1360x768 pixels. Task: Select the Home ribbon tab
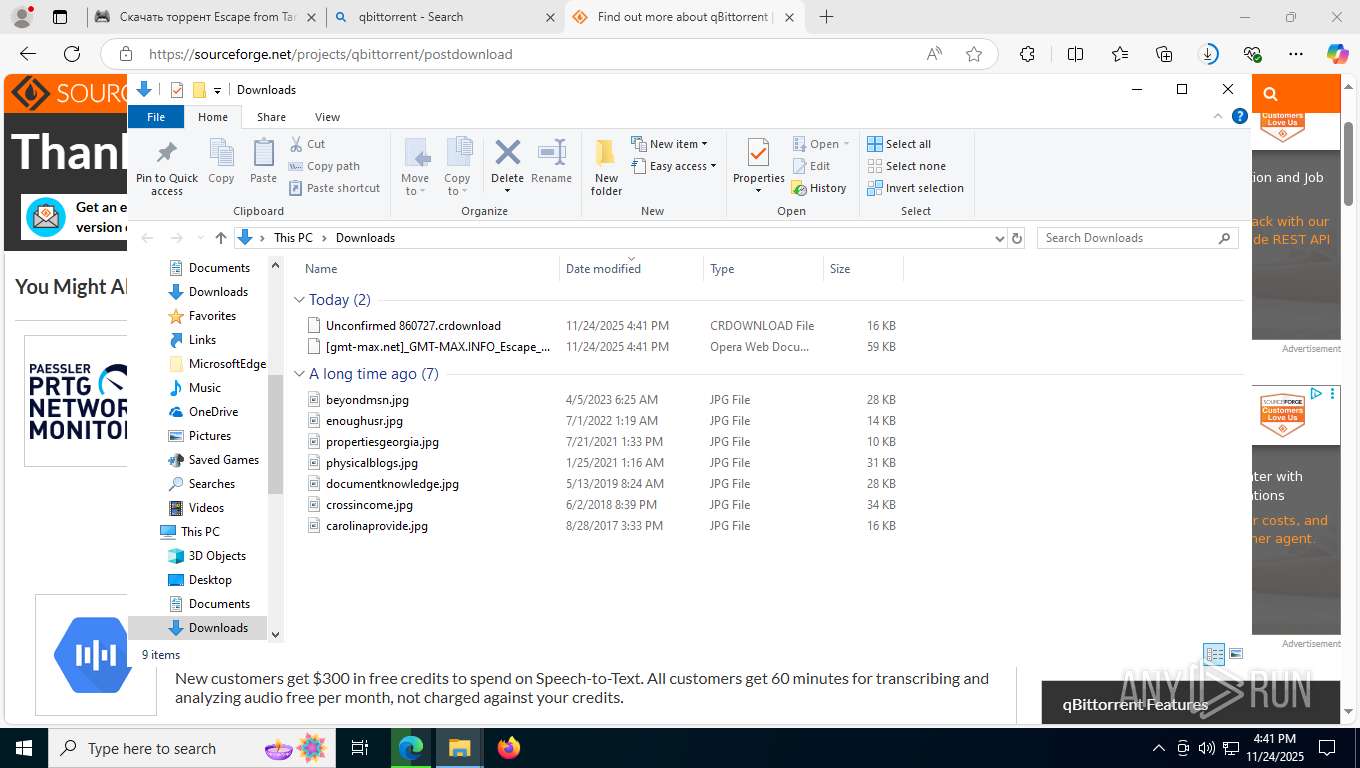213,117
